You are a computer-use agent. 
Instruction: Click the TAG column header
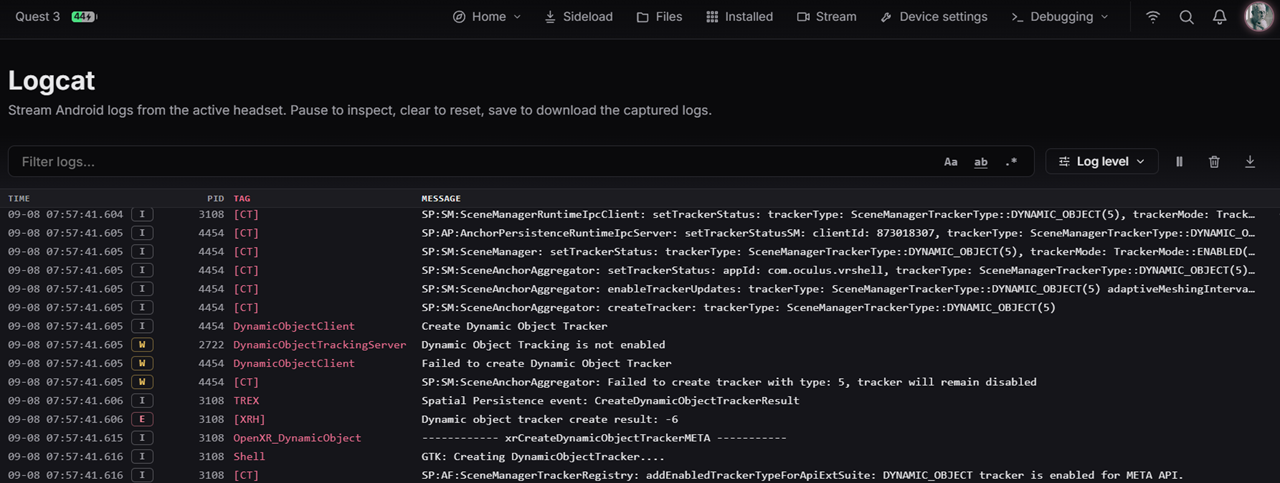coord(242,199)
